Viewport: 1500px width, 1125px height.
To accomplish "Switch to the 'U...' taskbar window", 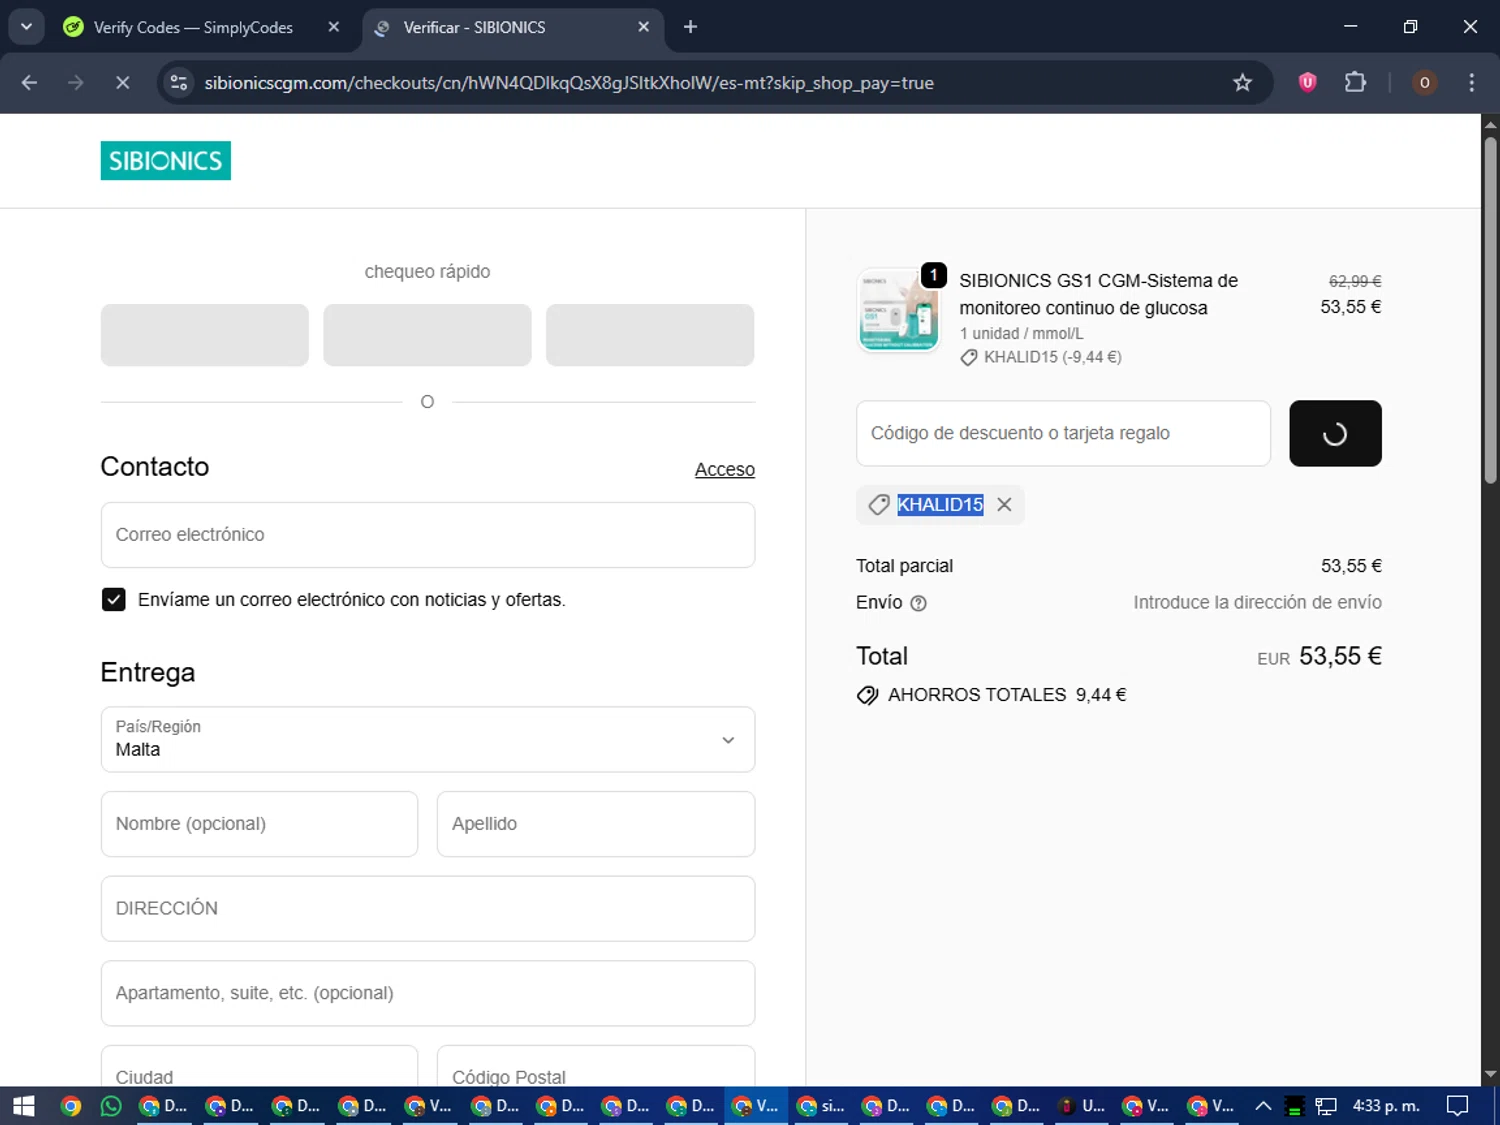I will click(1082, 1106).
